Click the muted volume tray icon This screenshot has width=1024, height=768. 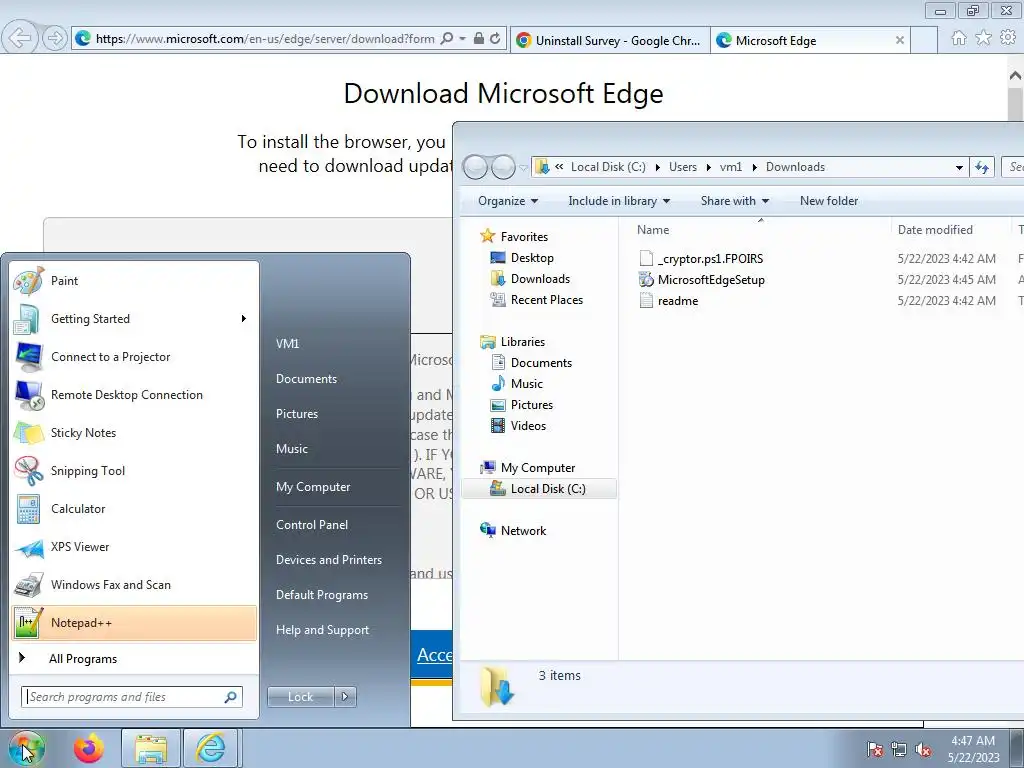923,749
